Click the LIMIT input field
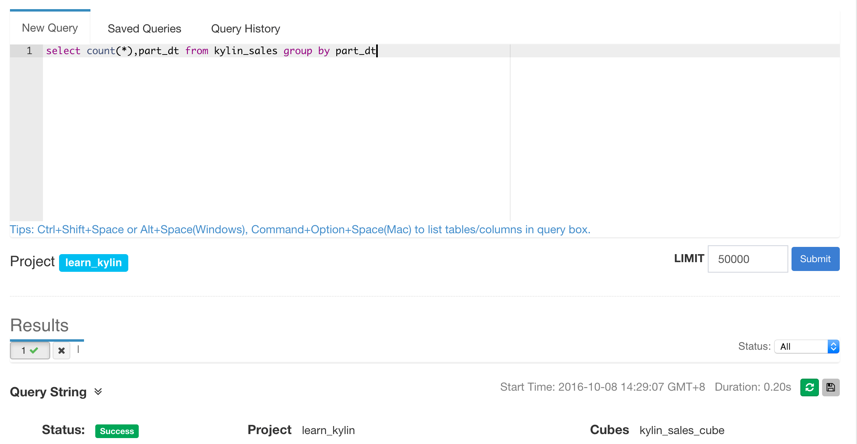 [x=747, y=259]
